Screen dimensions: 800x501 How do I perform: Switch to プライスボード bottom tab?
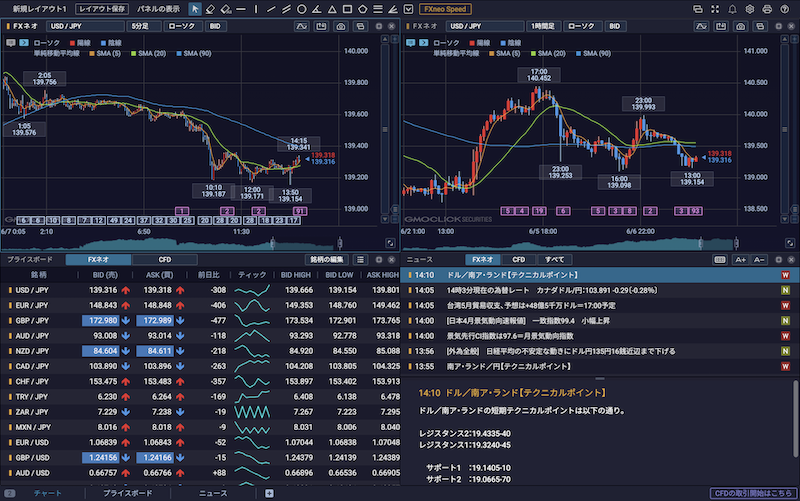tap(128, 493)
